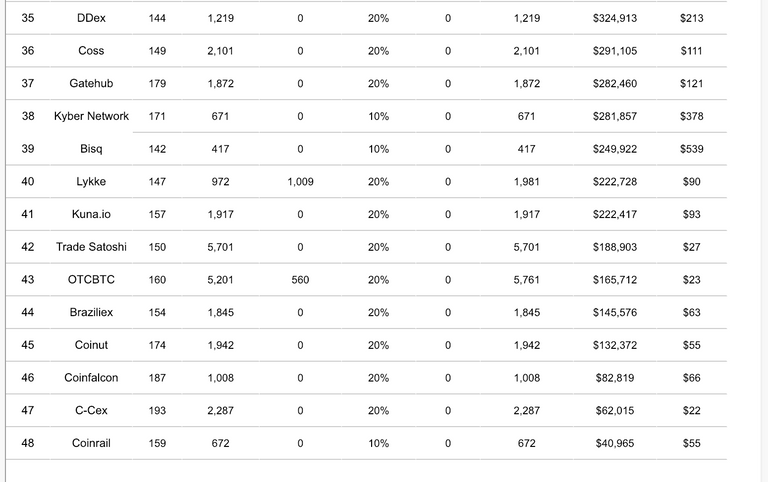
Task: Select the $222,728 value cell
Action: pyautogui.click(x=614, y=181)
